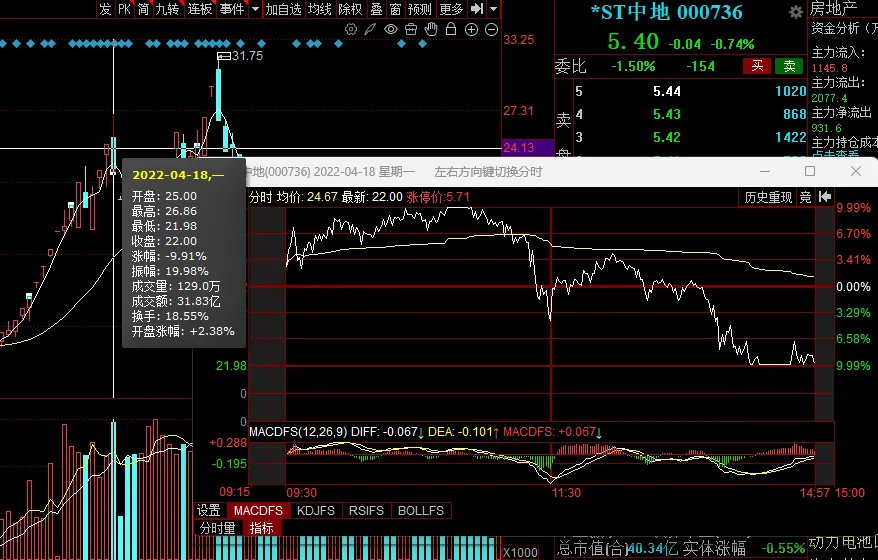Click the green 卖 sell button

coord(789,66)
